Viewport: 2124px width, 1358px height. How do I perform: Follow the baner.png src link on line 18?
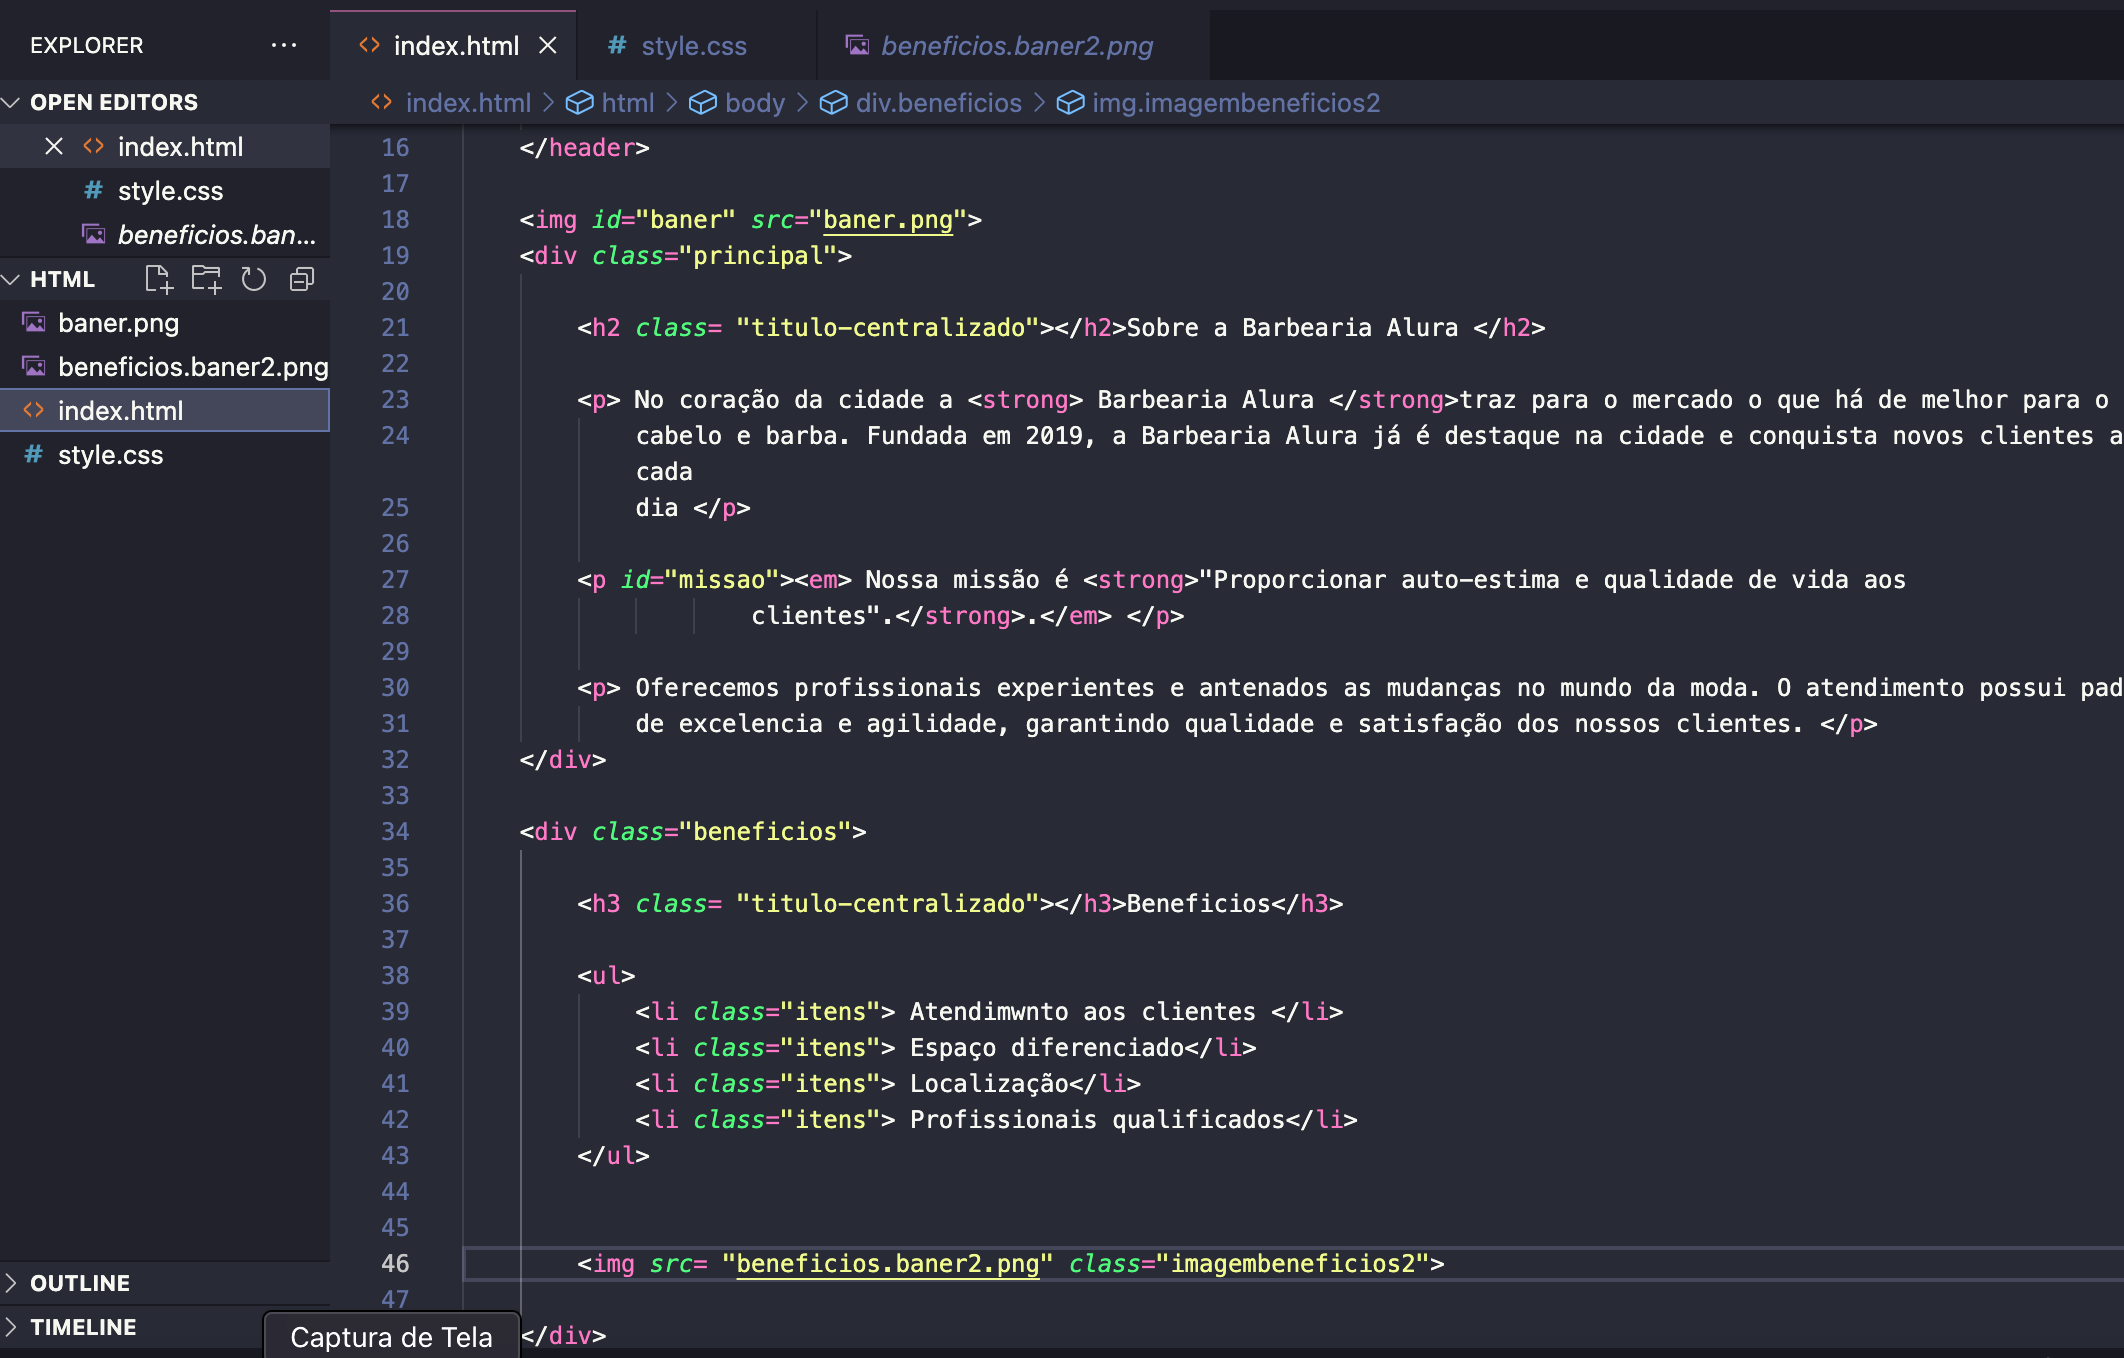[887, 219]
